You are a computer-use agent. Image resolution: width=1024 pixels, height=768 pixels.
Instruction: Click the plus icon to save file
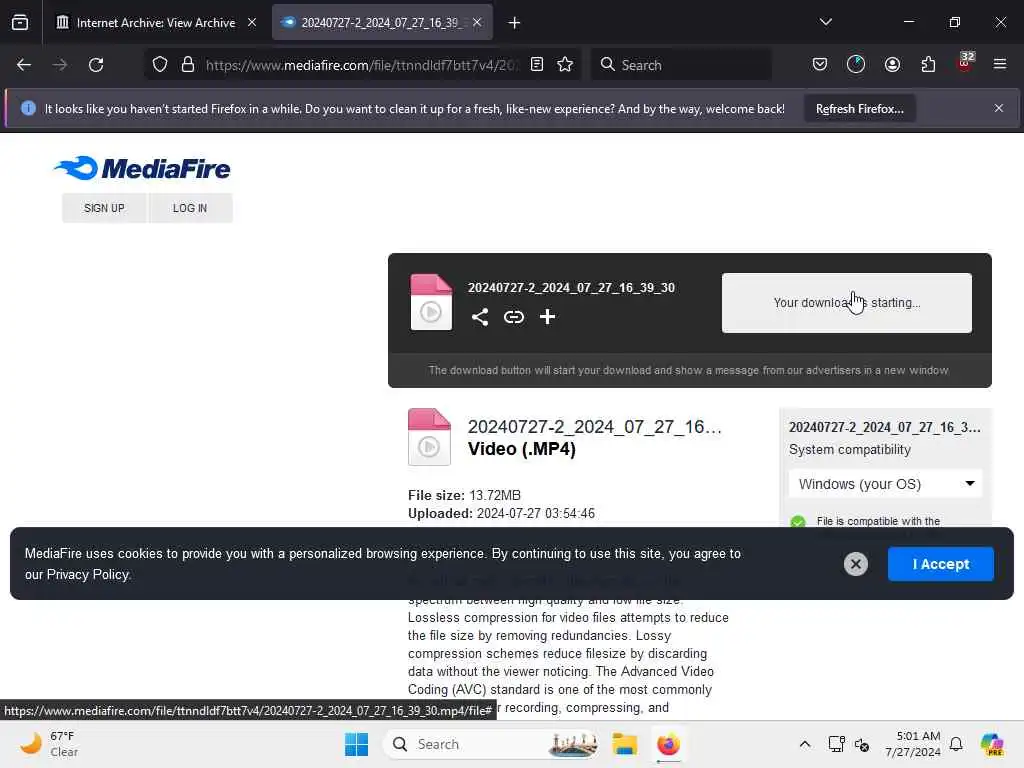click(x=547, y=317)
